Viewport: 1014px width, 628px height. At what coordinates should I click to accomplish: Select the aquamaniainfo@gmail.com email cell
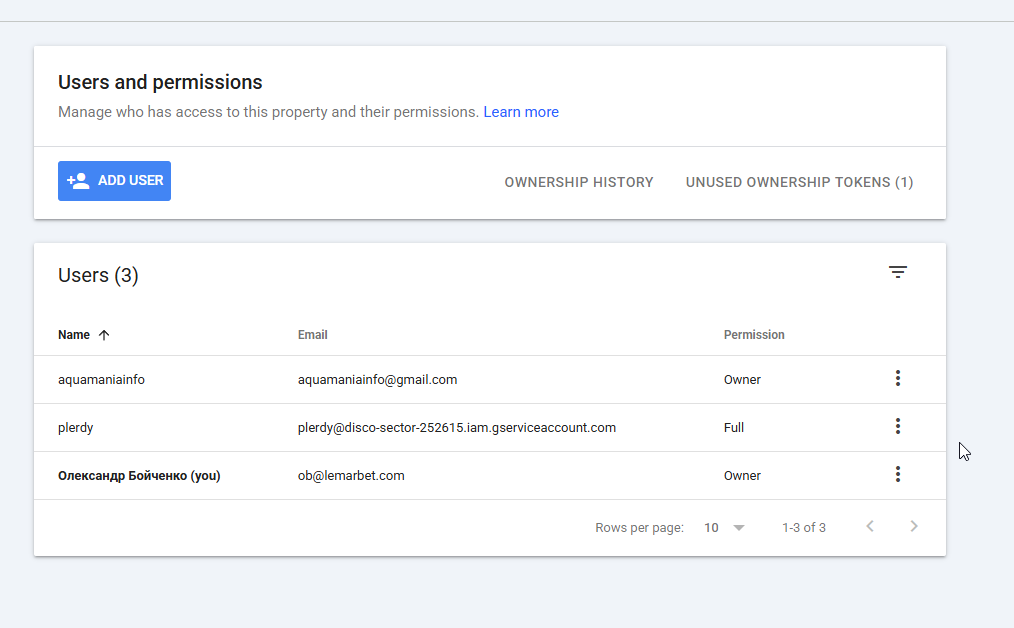point(378,380)
